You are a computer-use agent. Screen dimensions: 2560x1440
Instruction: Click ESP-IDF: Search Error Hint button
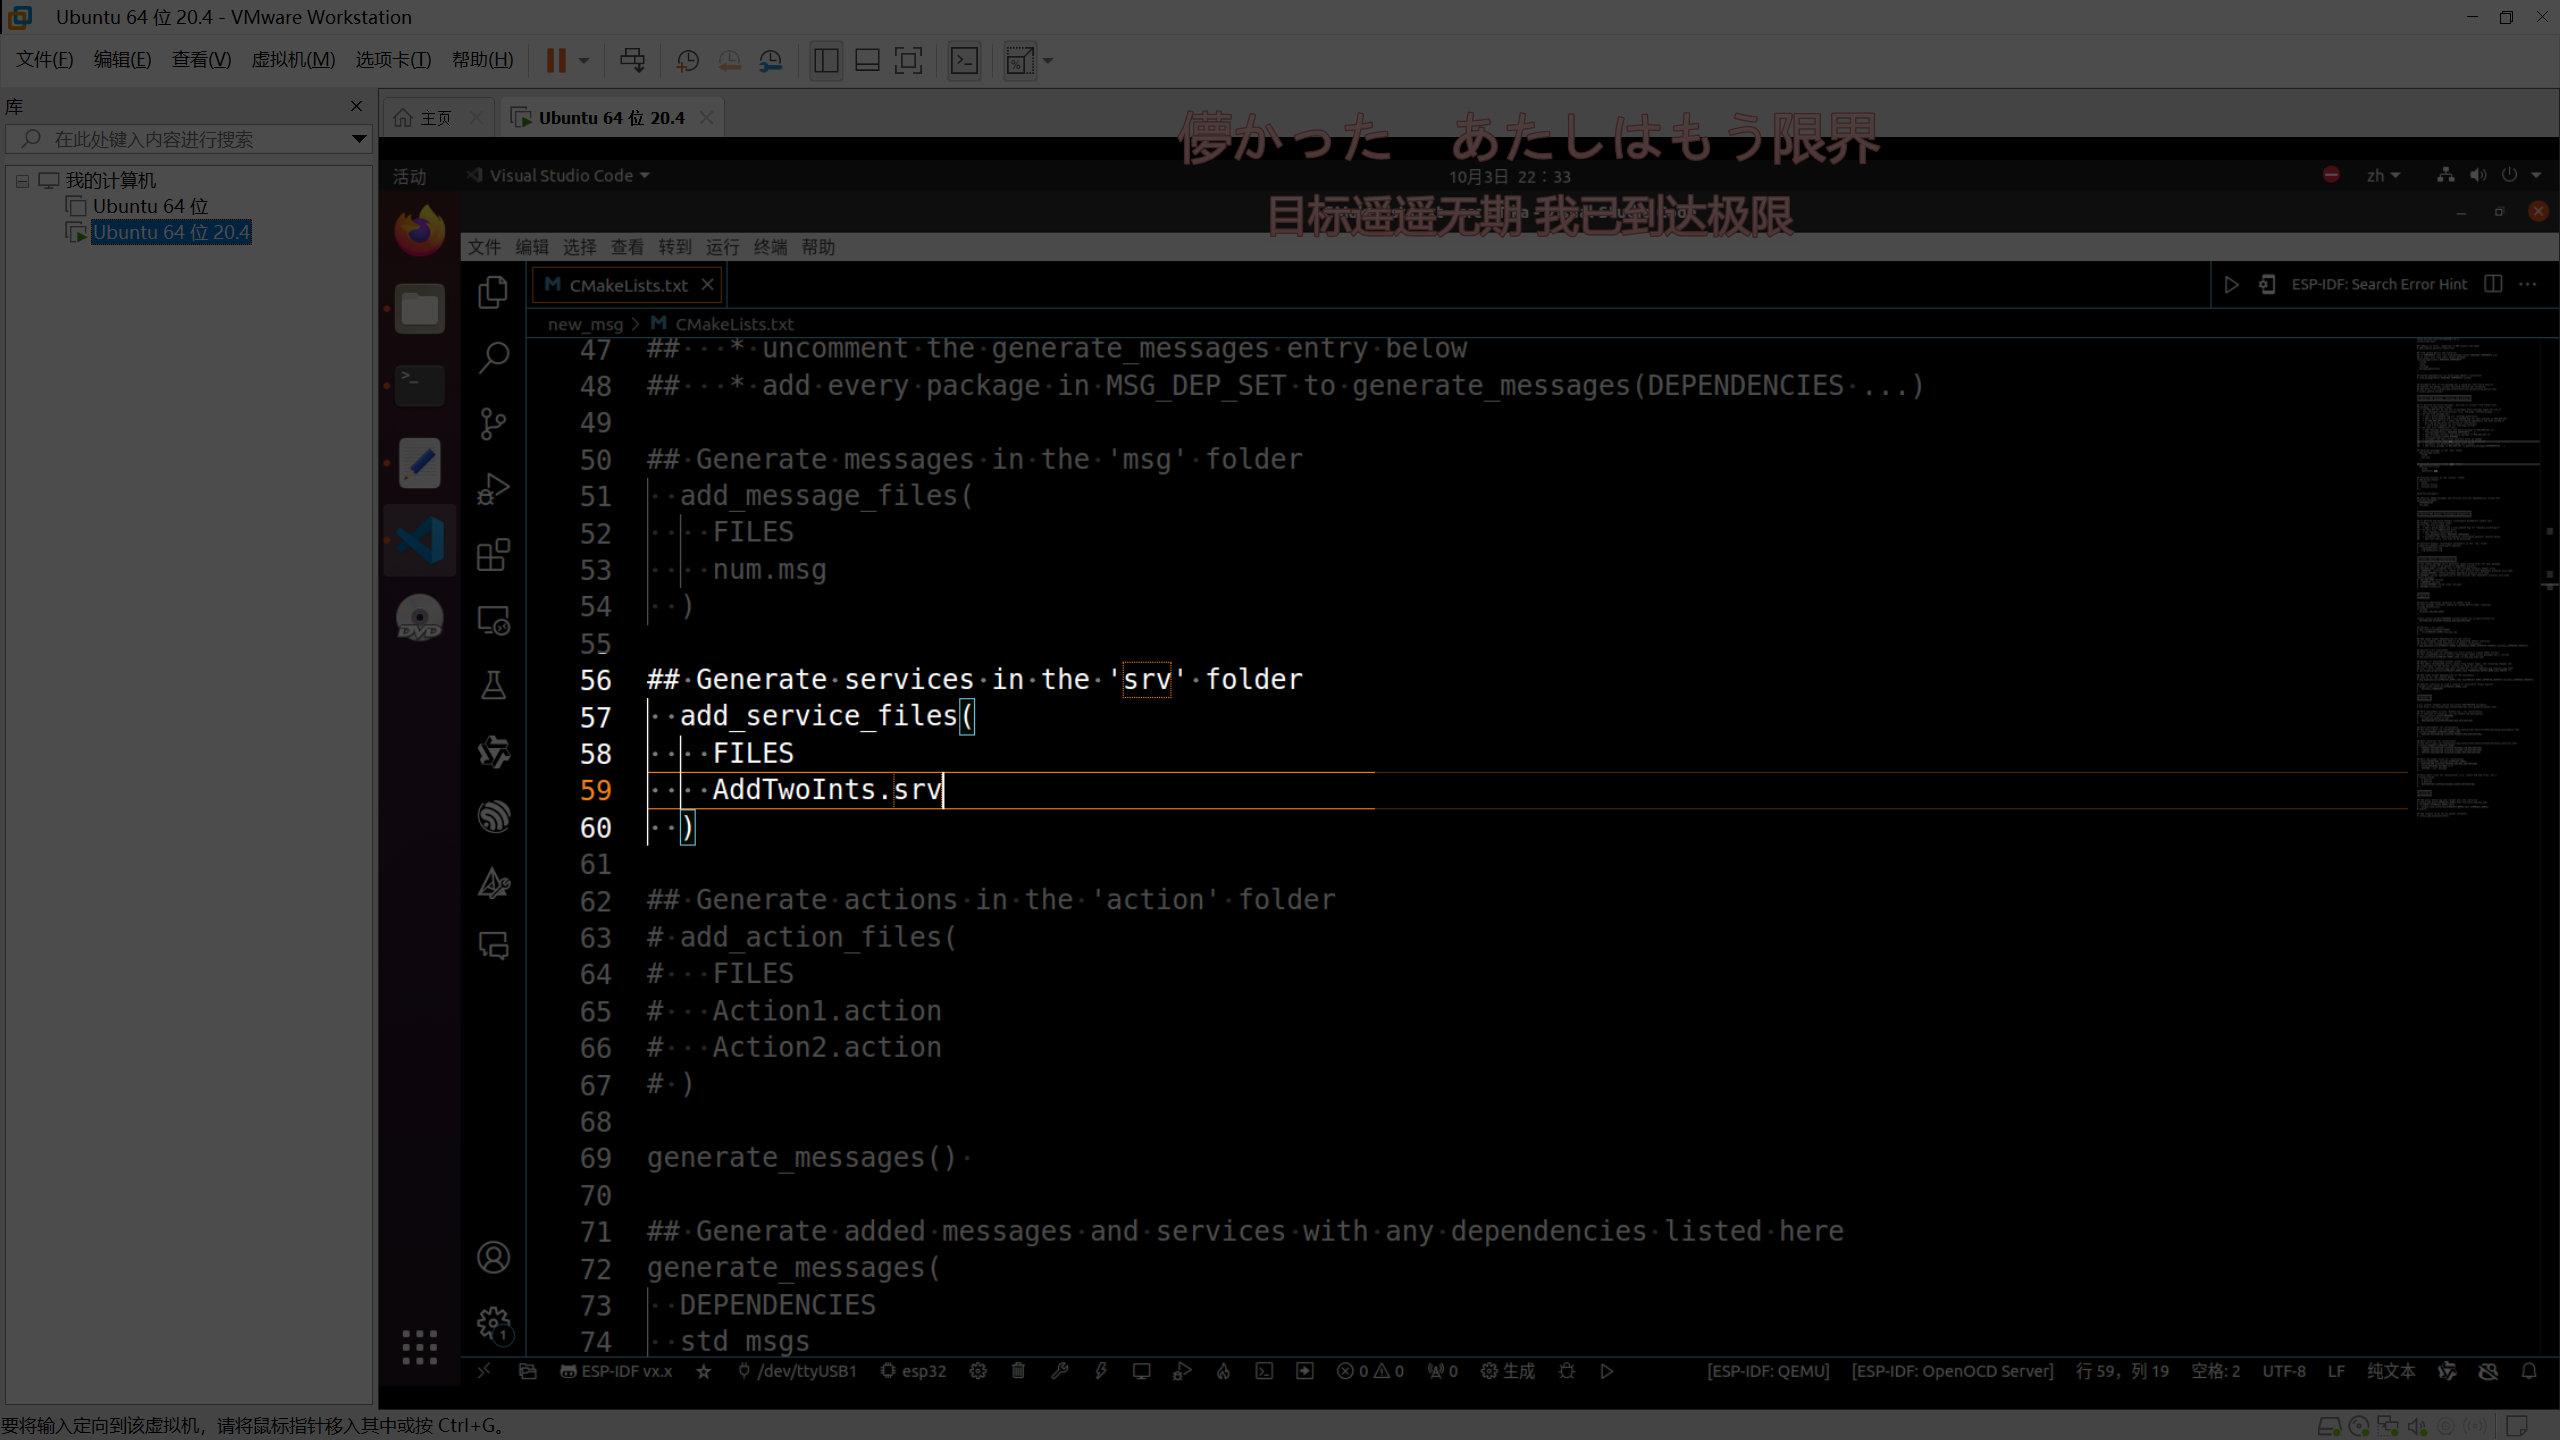(x=2378, y=284)
